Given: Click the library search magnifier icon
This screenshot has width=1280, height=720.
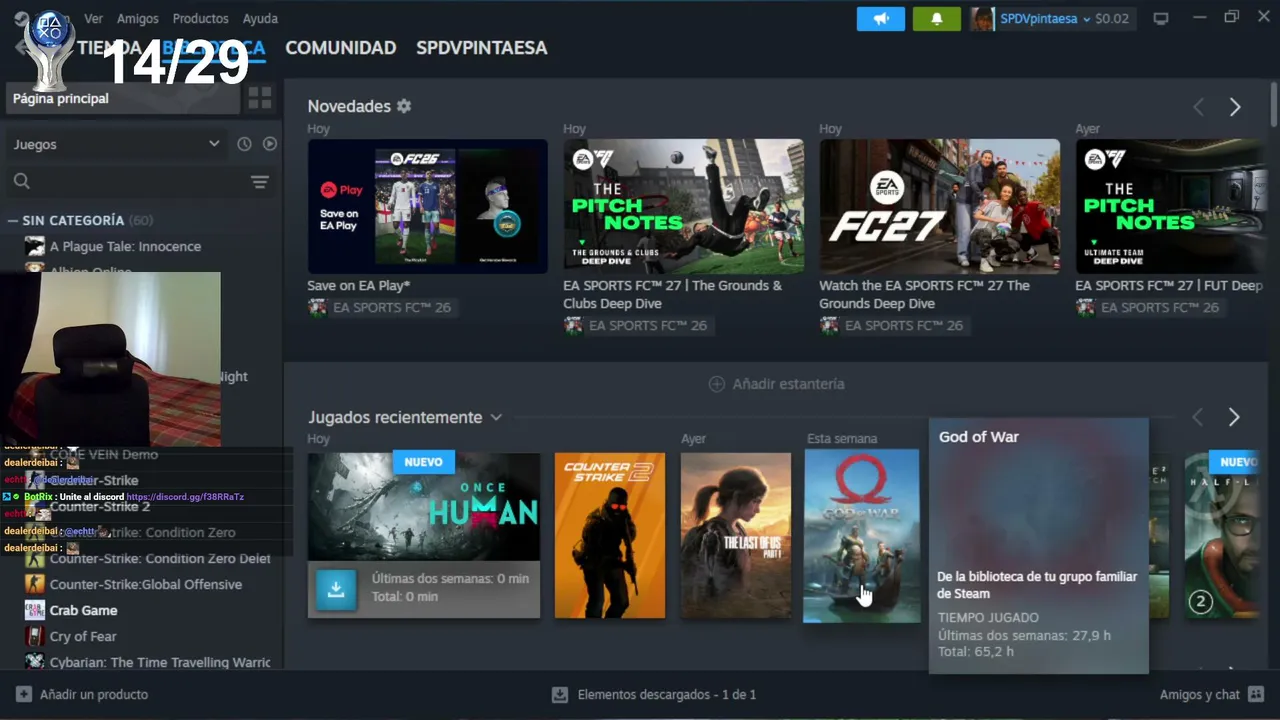Looking at the screenshot, I should point(22,181).
